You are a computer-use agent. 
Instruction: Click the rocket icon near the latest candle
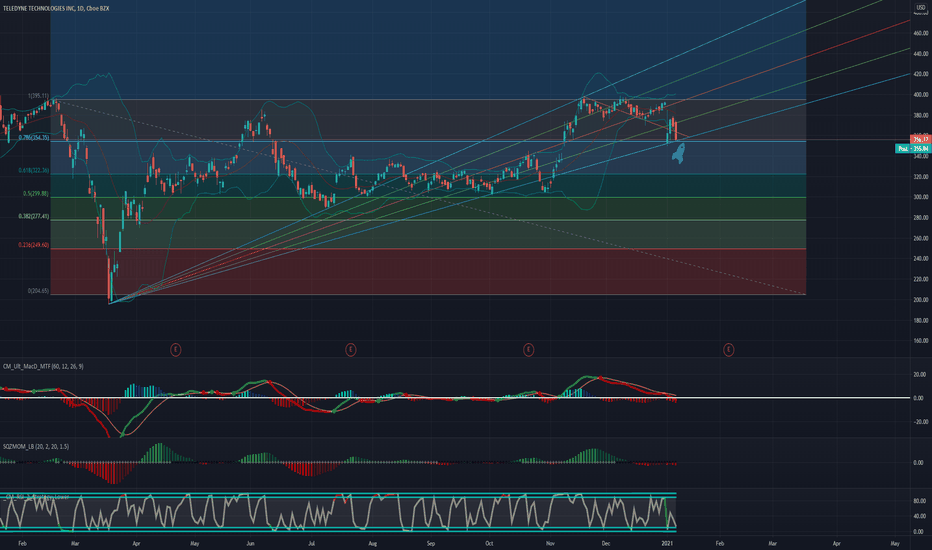click(x=678, y=153)
